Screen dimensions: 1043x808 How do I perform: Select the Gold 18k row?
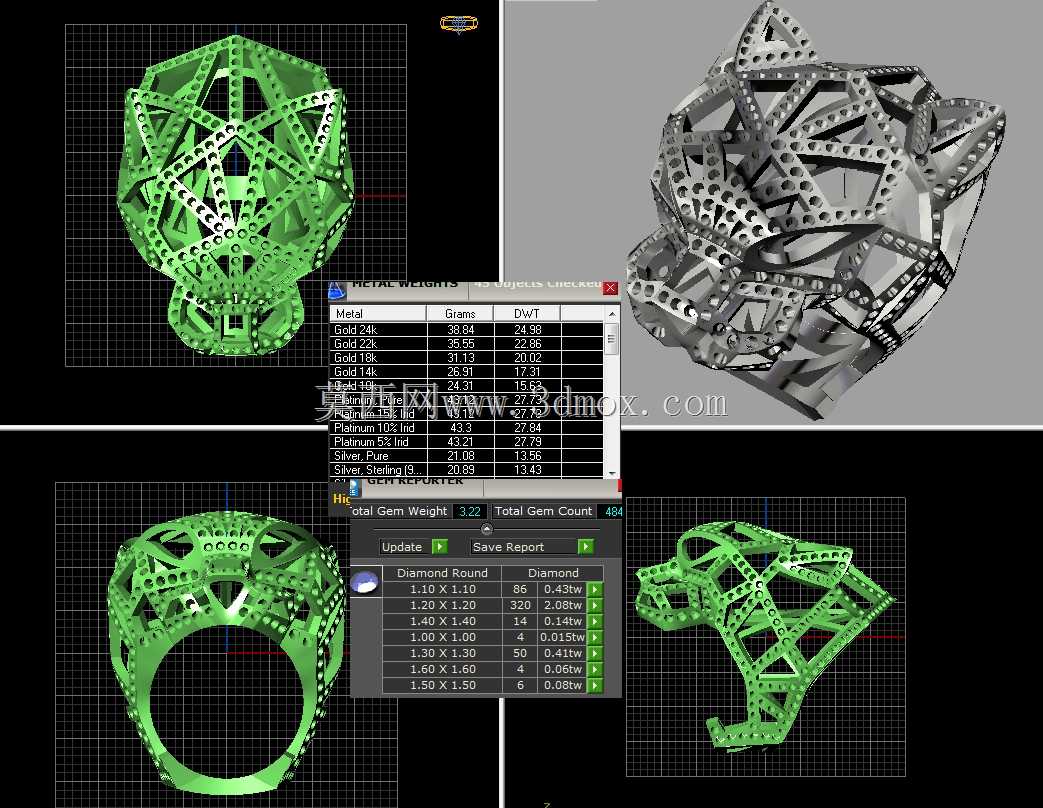click(x=466, y=358)
